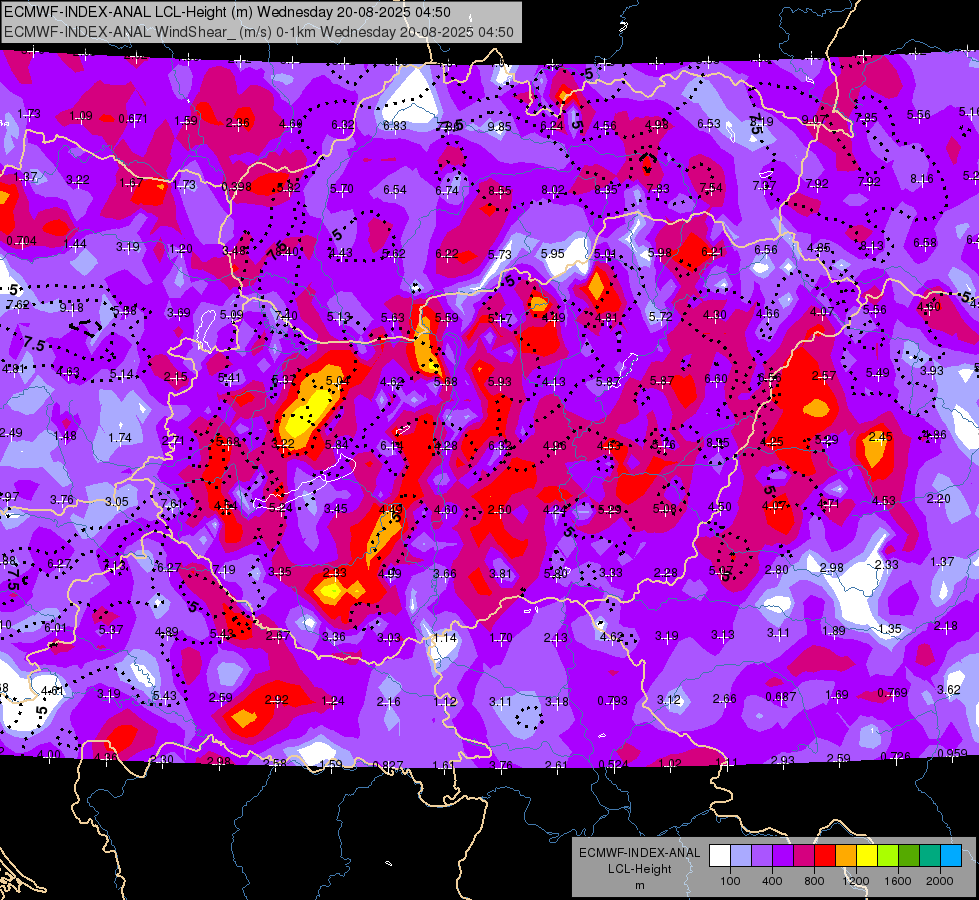The width and height of the screenshot is (979, 900).
Task: Click the legend tick label 1200
Action: tap(856, 881)
